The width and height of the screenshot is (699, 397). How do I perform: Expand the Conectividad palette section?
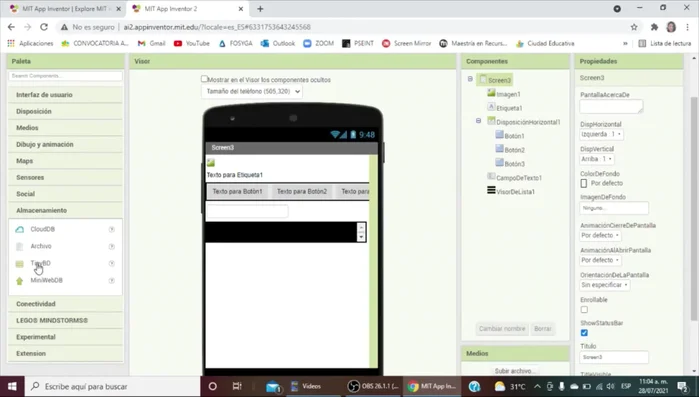(66, 304)
